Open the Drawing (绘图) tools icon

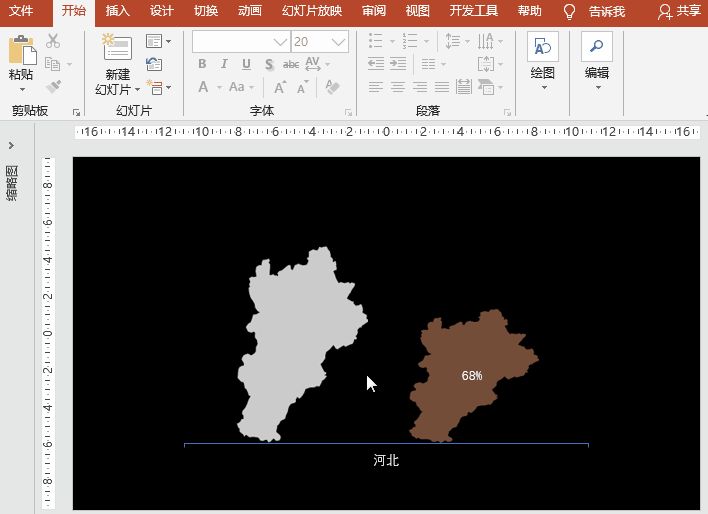tap(543, 48)
